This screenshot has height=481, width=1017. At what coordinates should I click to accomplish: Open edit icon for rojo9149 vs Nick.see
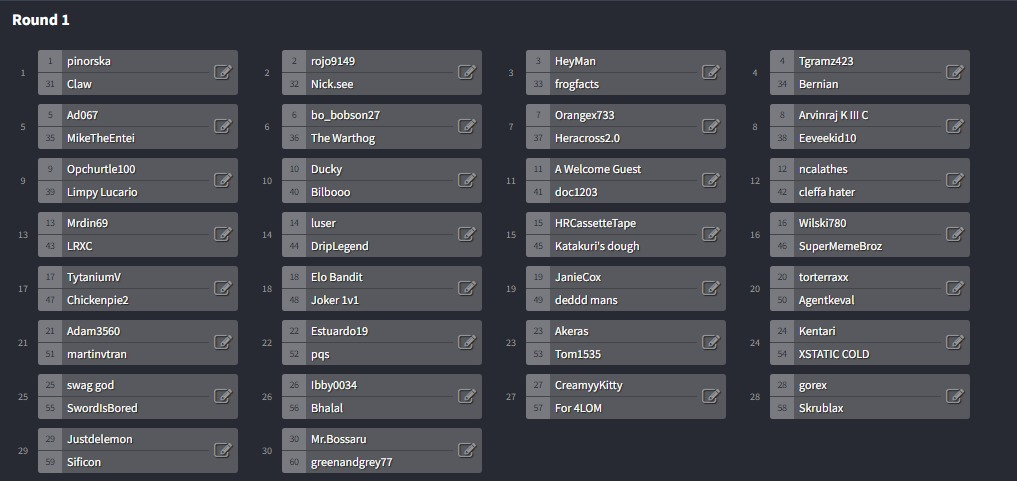[467, 72]
